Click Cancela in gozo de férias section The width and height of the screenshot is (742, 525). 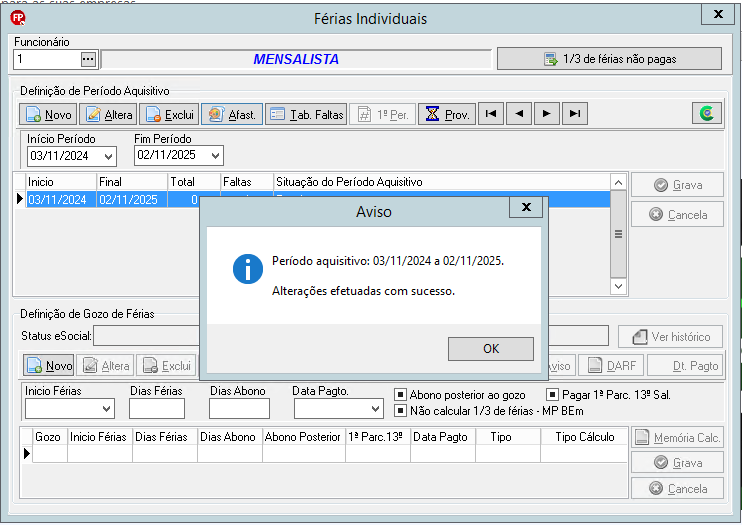677,488
